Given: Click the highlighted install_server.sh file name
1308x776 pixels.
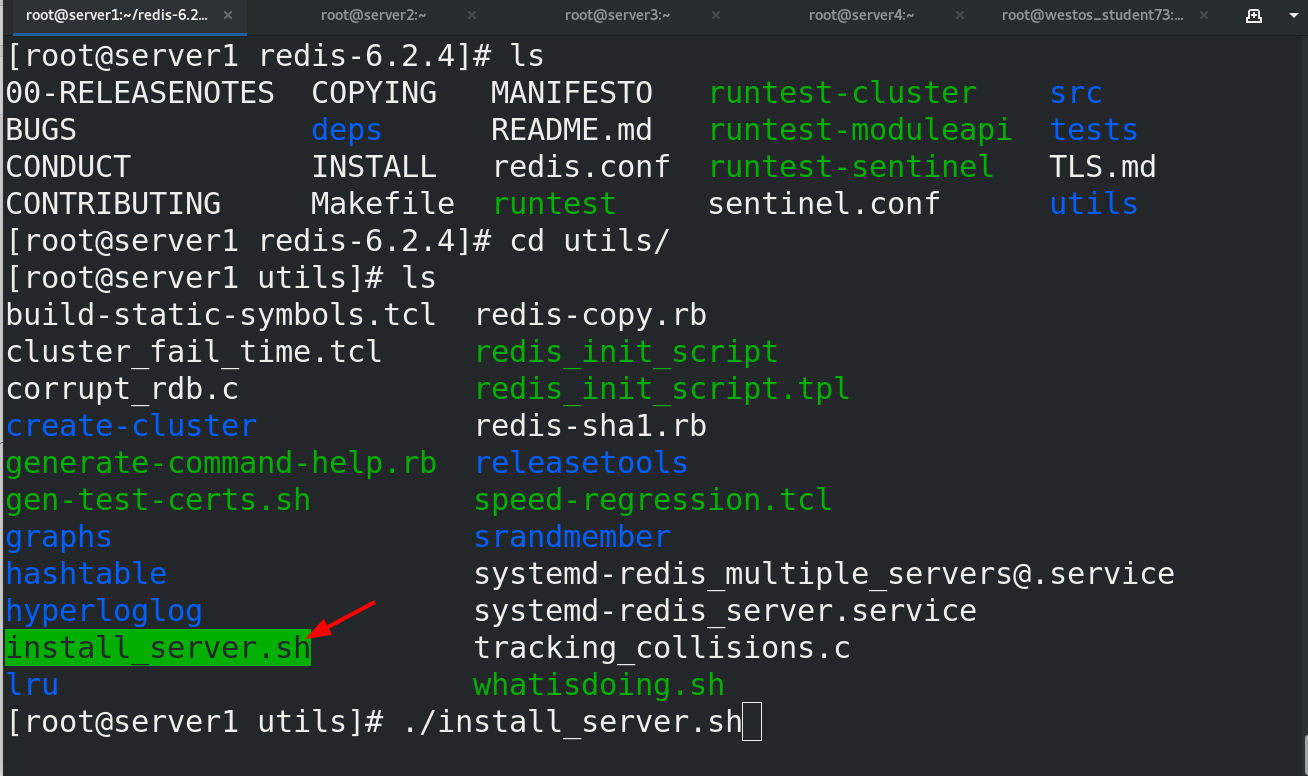Looking at the screenshot, I should click(158, 648).
